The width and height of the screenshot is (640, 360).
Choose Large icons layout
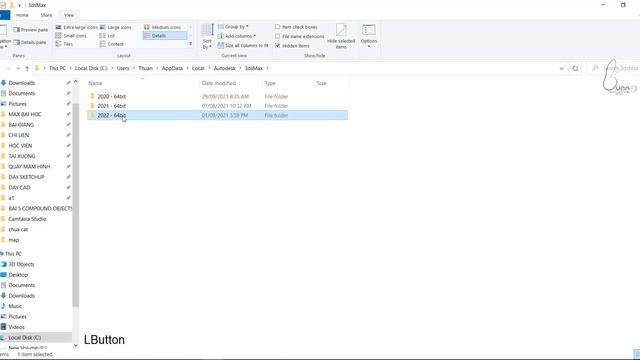tap(116, 27)
